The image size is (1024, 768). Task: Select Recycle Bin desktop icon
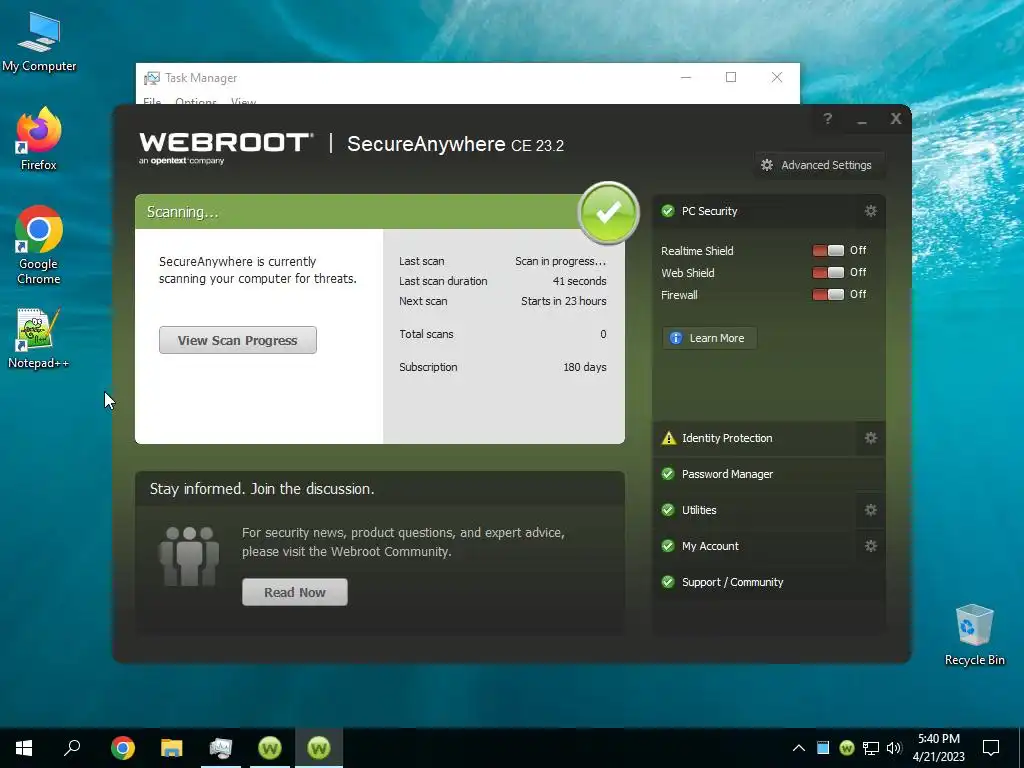click(x=974, y=635)
